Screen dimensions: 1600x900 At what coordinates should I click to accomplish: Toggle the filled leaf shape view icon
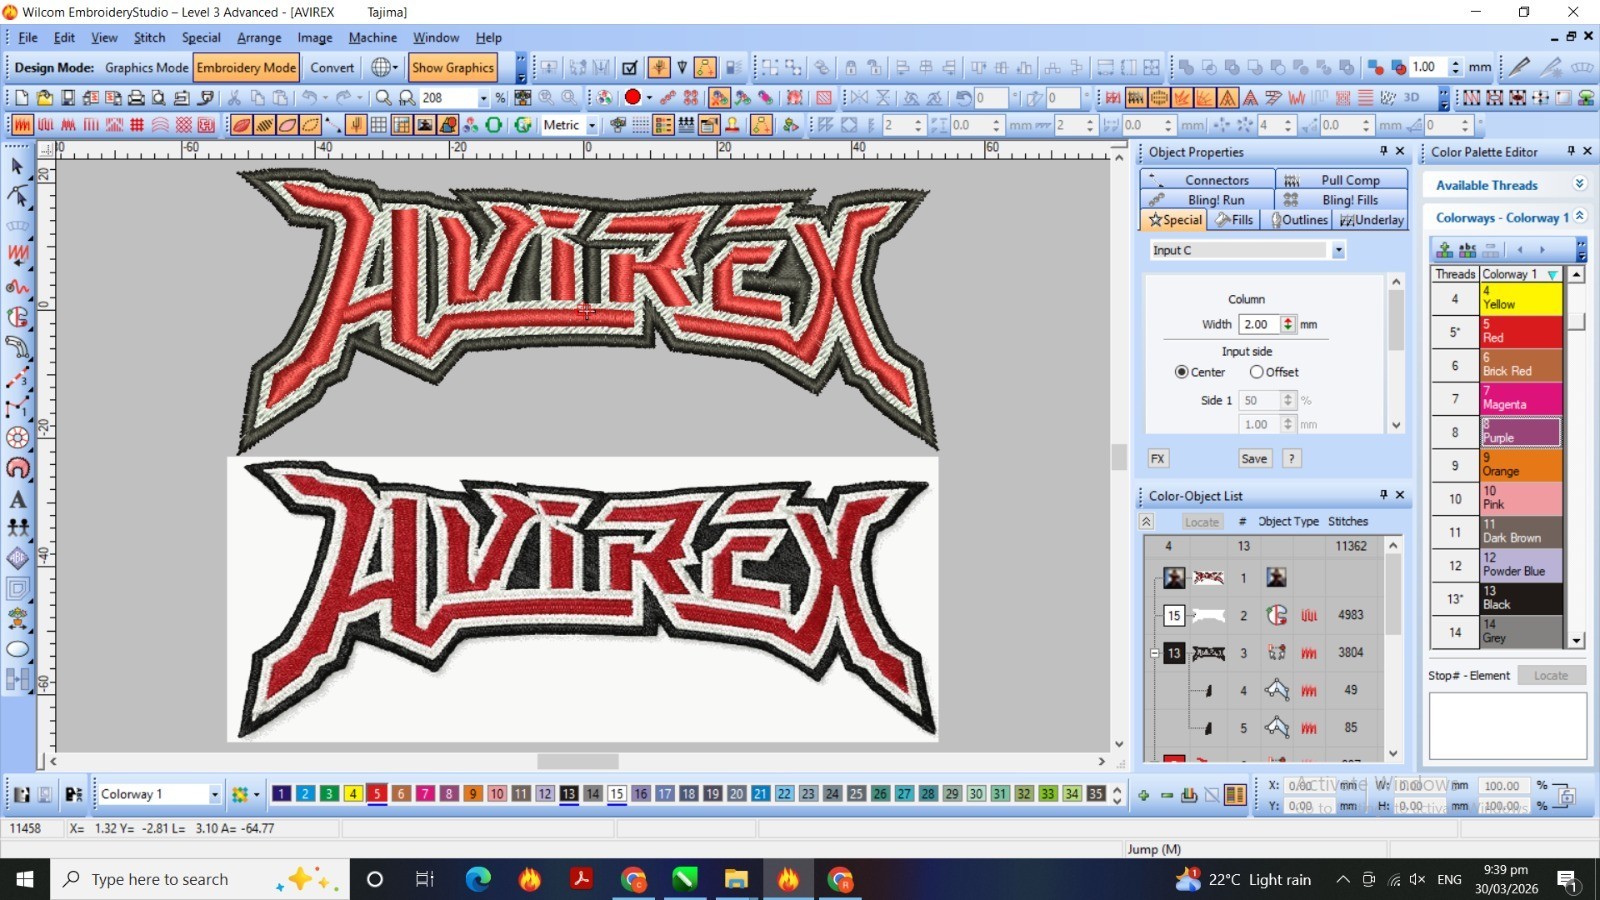pos(241,125)
